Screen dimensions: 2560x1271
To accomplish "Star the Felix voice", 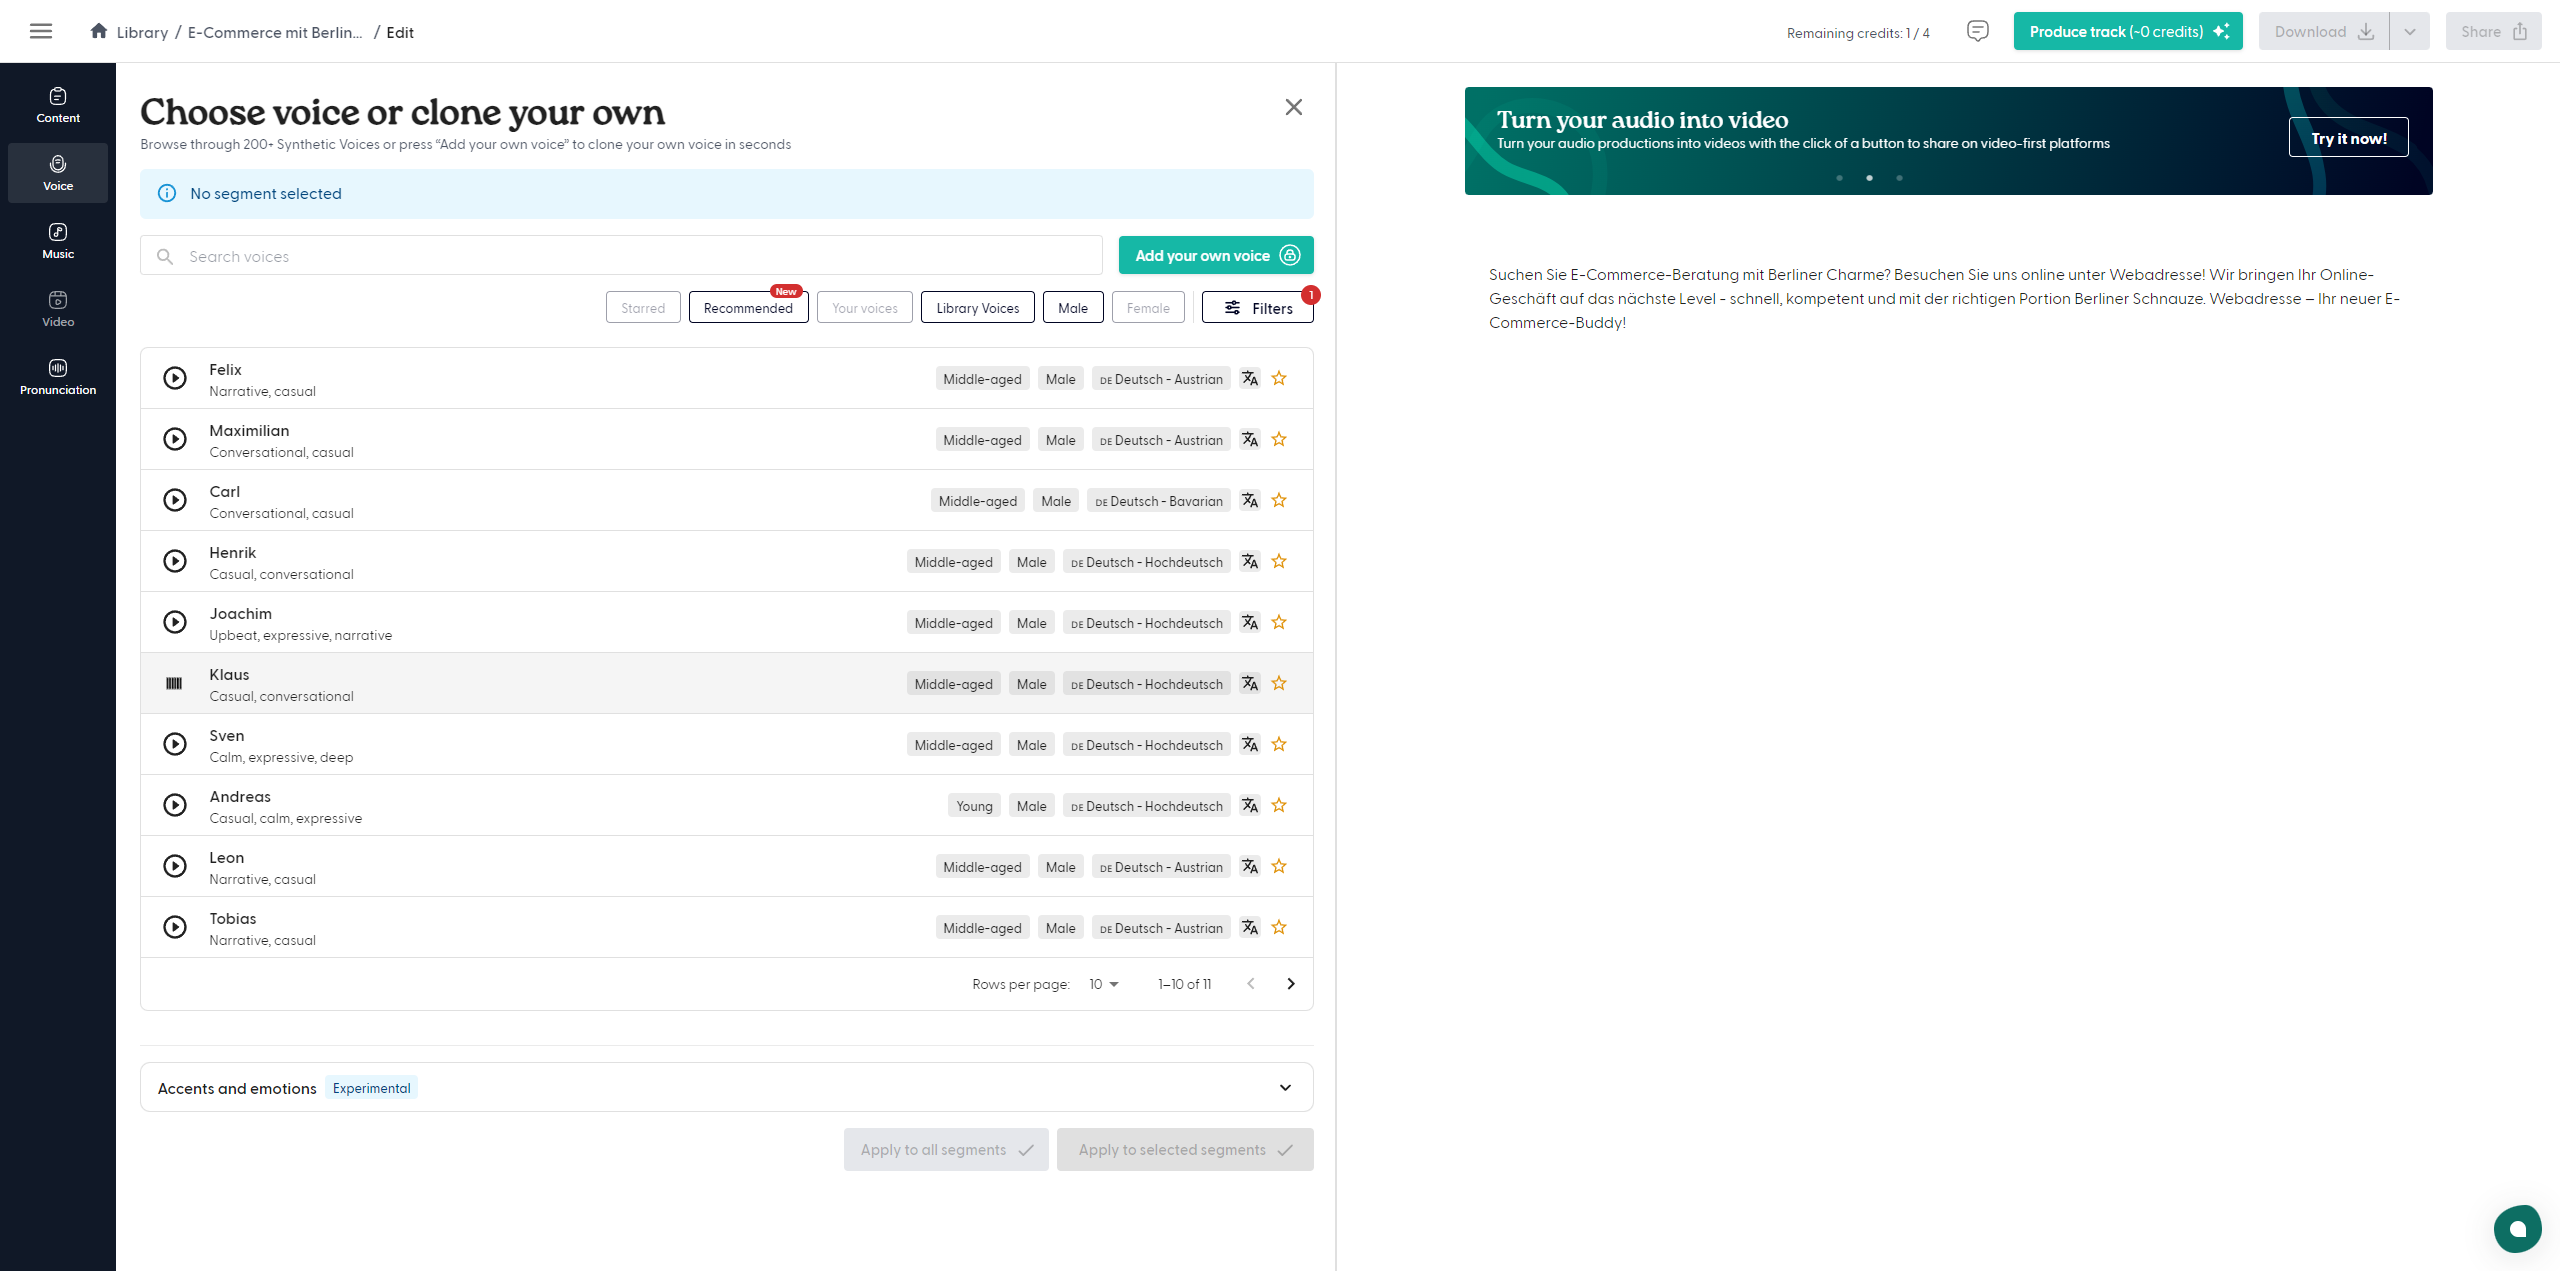I will pos(1279,378).
